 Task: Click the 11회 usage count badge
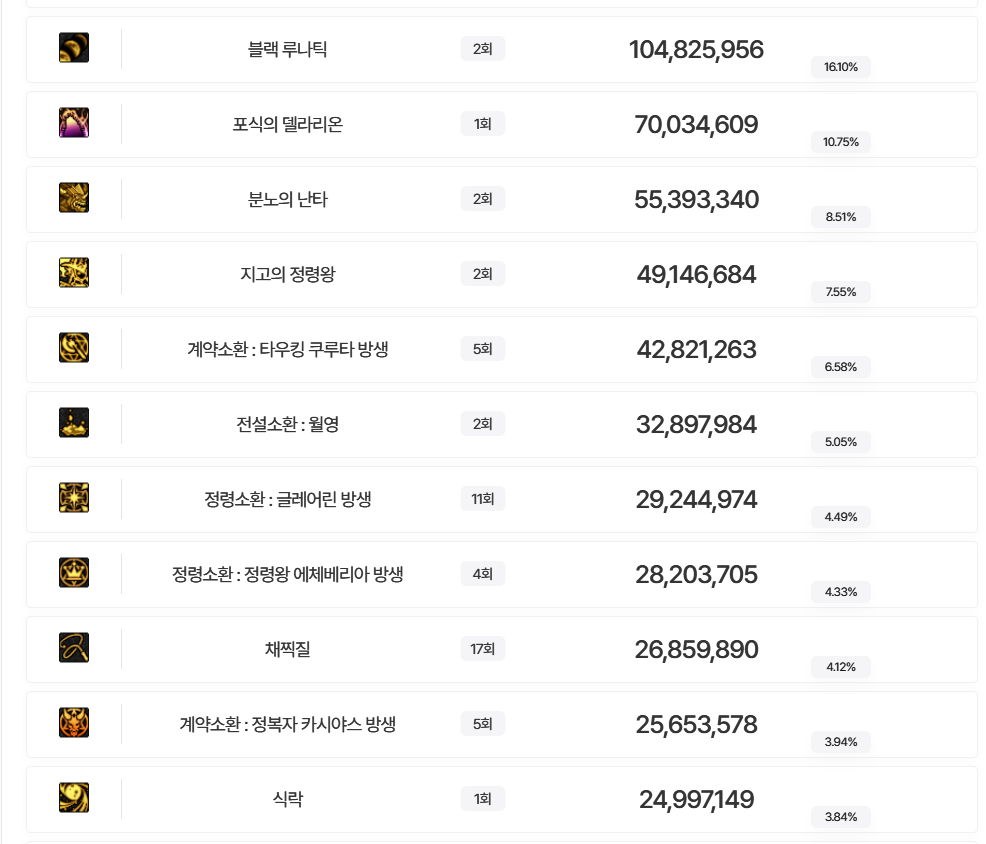coord(482,499)
